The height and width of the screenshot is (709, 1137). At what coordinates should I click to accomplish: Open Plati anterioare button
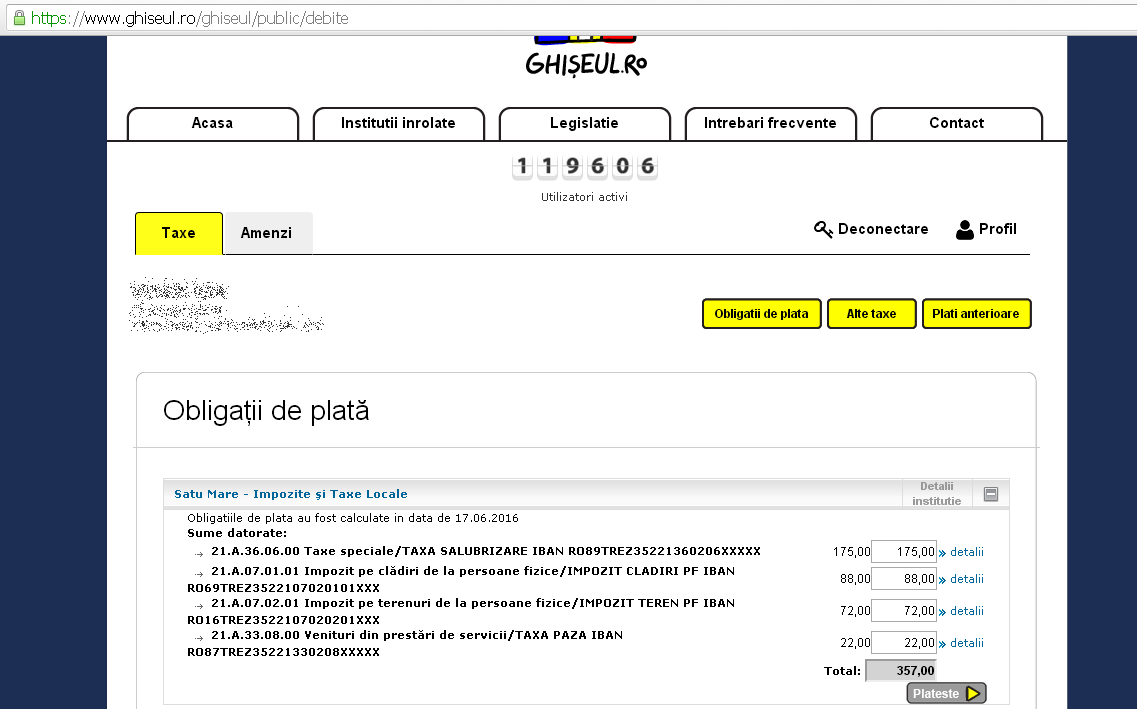pyautogui.click(x=976, y=314)
